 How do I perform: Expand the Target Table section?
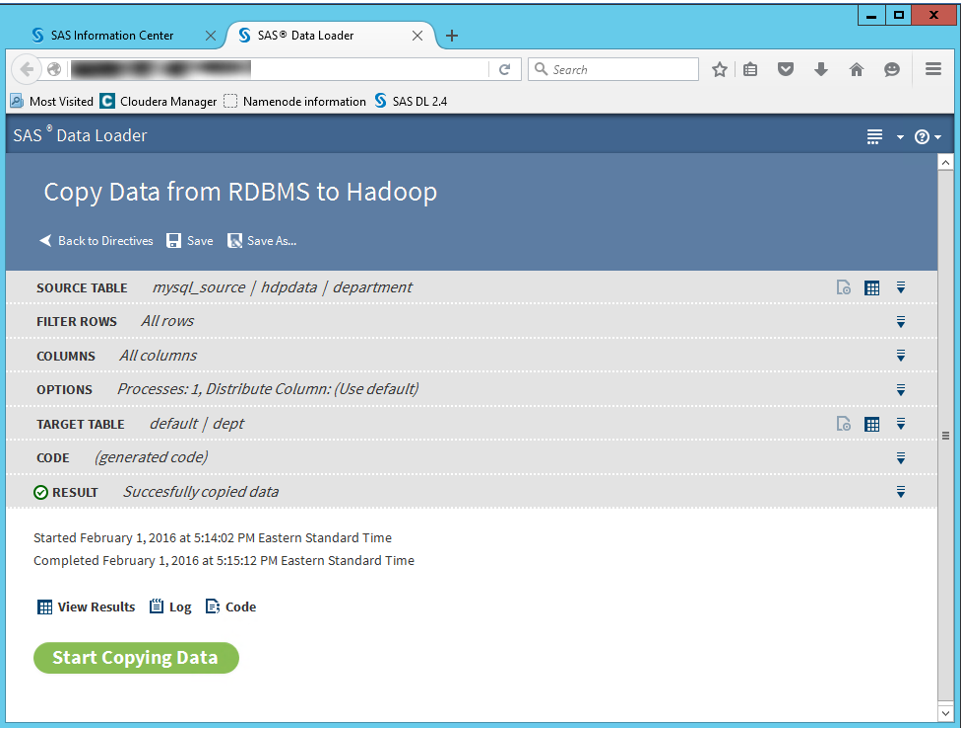901,424
